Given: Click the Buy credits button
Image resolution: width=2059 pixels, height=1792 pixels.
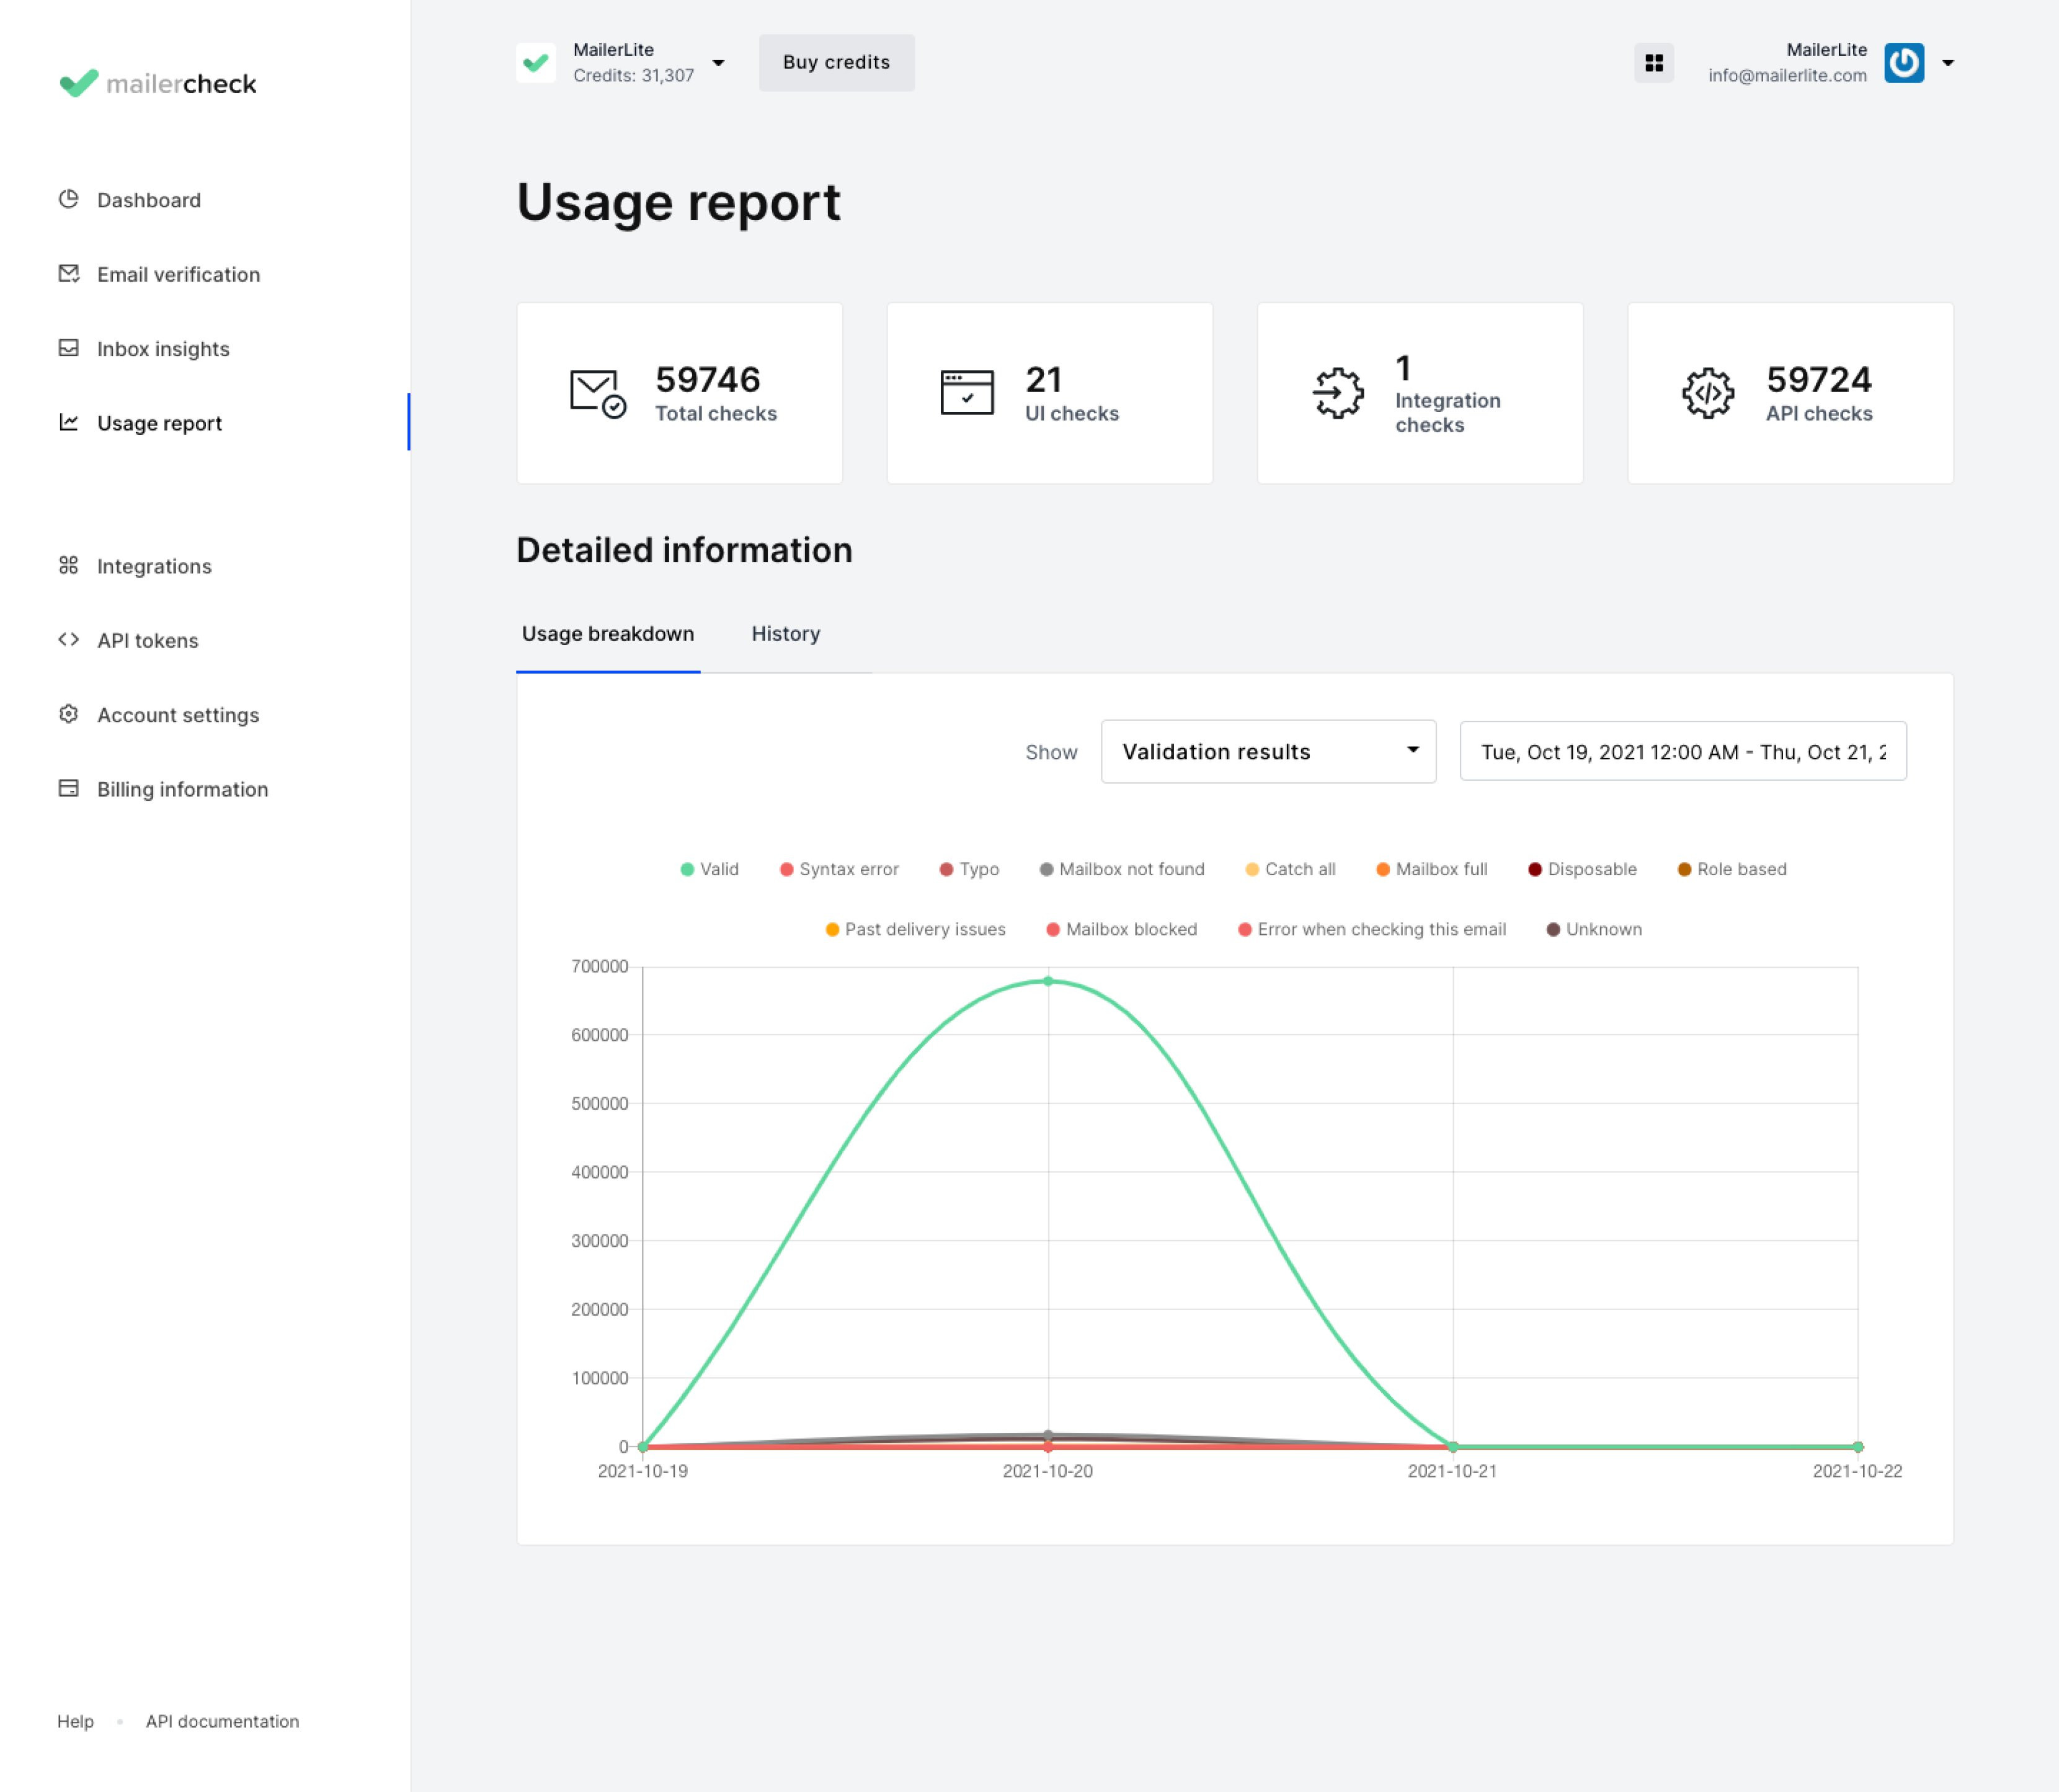Looking at the screenshot, I should pos(836,63).
